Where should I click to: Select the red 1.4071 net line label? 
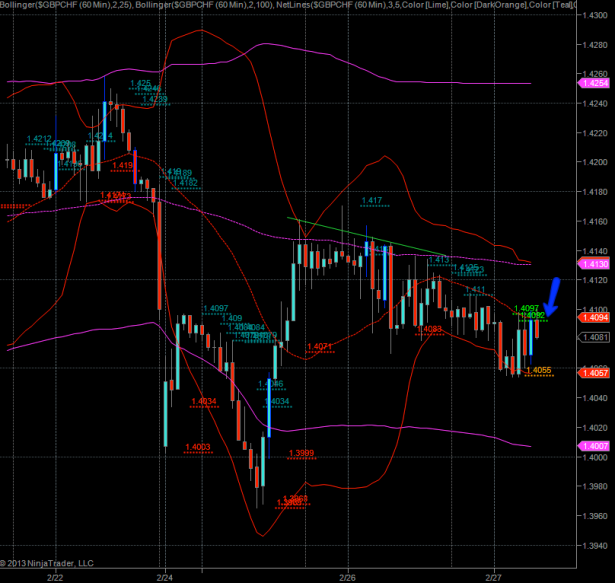click(320, 346)
